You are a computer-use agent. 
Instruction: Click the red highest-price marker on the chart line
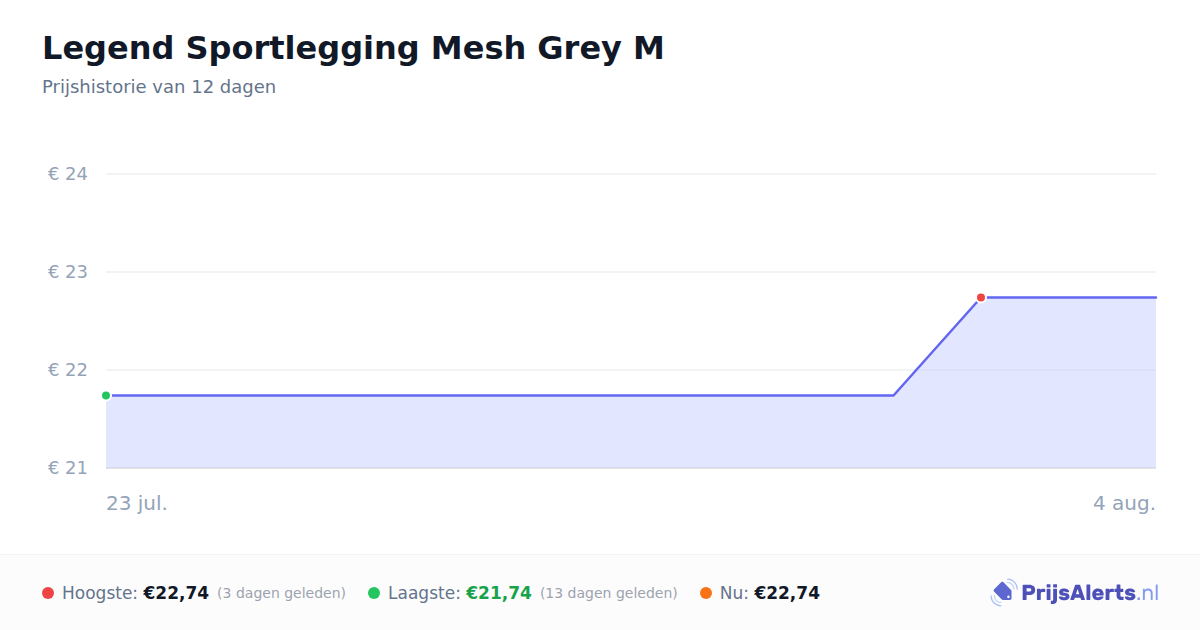tap(981, 297)
